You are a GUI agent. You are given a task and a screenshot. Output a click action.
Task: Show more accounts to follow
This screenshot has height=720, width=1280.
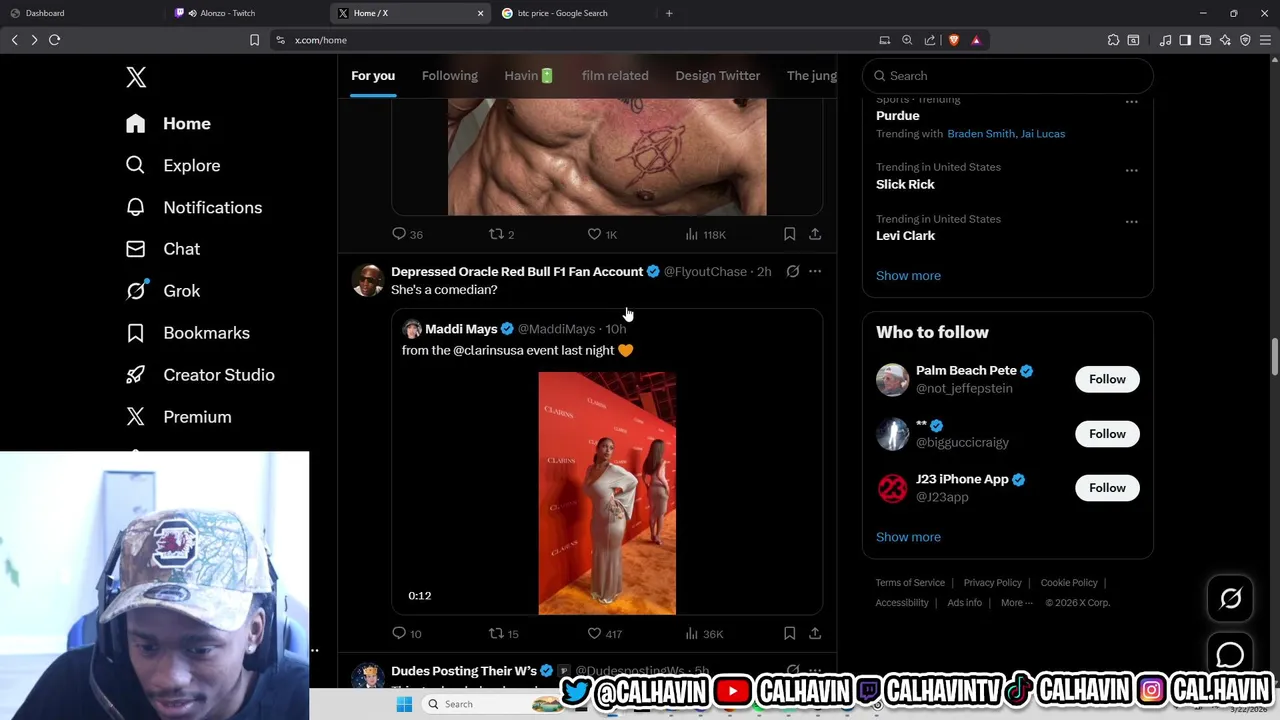(x=908, y=537)
